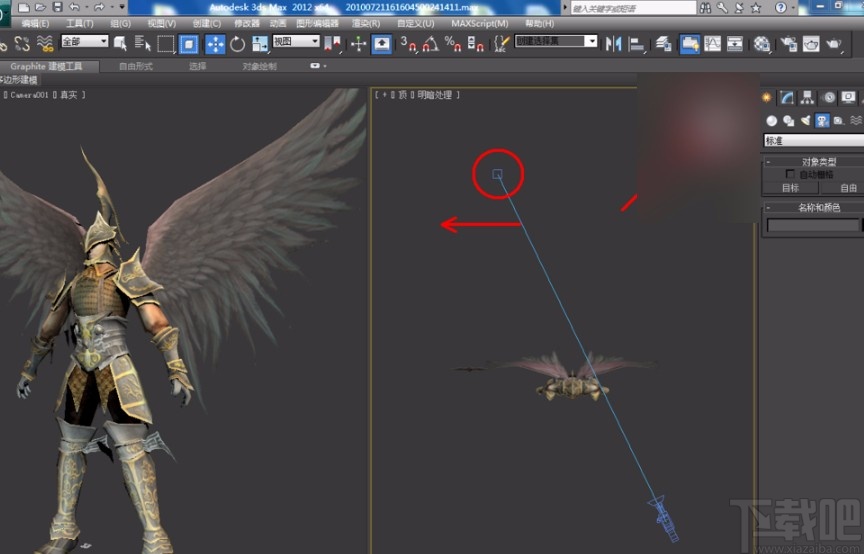Click the Render Production teapot icon
Image resolution: width=864 pixels, height=554 pixels.
834,44
